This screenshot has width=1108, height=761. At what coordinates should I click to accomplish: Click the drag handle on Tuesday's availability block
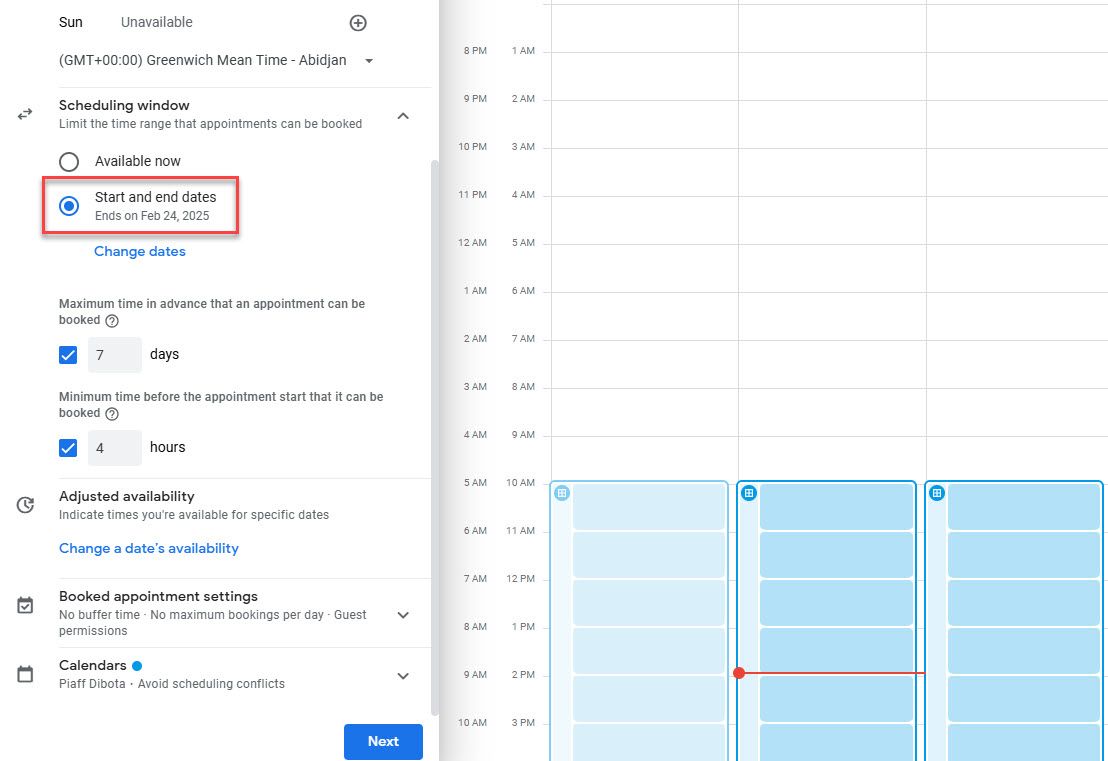coord(749,492)
